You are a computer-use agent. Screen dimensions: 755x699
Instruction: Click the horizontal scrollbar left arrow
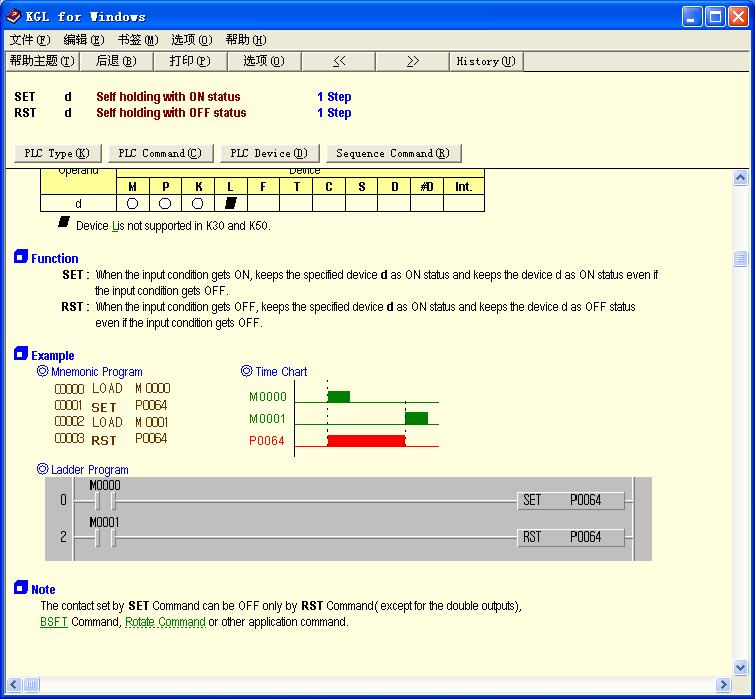point(13,684)
